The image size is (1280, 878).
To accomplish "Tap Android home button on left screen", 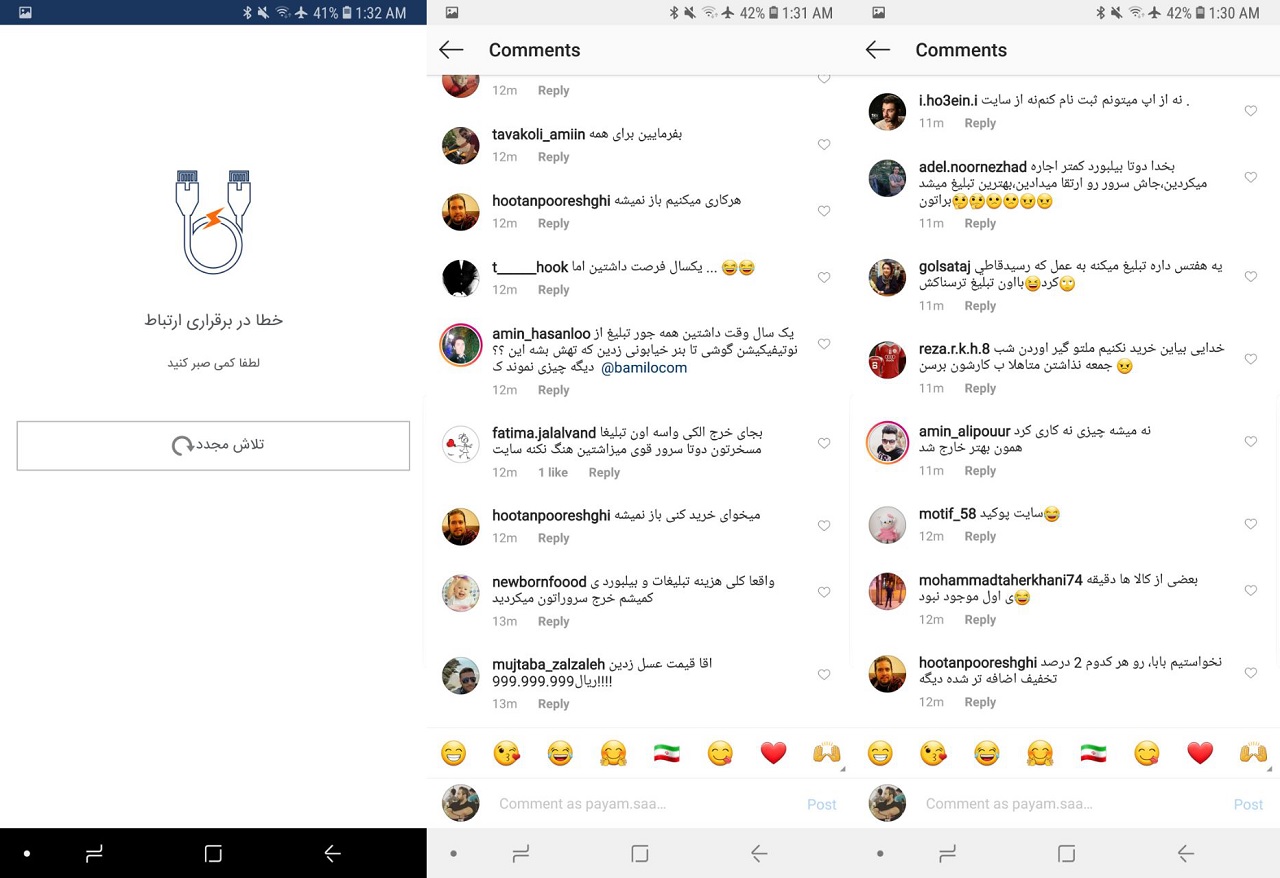I will [213, 853].
